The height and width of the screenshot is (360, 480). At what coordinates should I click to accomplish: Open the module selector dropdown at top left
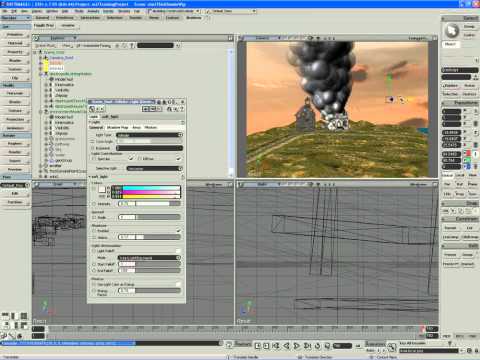[x=16, y=17]
